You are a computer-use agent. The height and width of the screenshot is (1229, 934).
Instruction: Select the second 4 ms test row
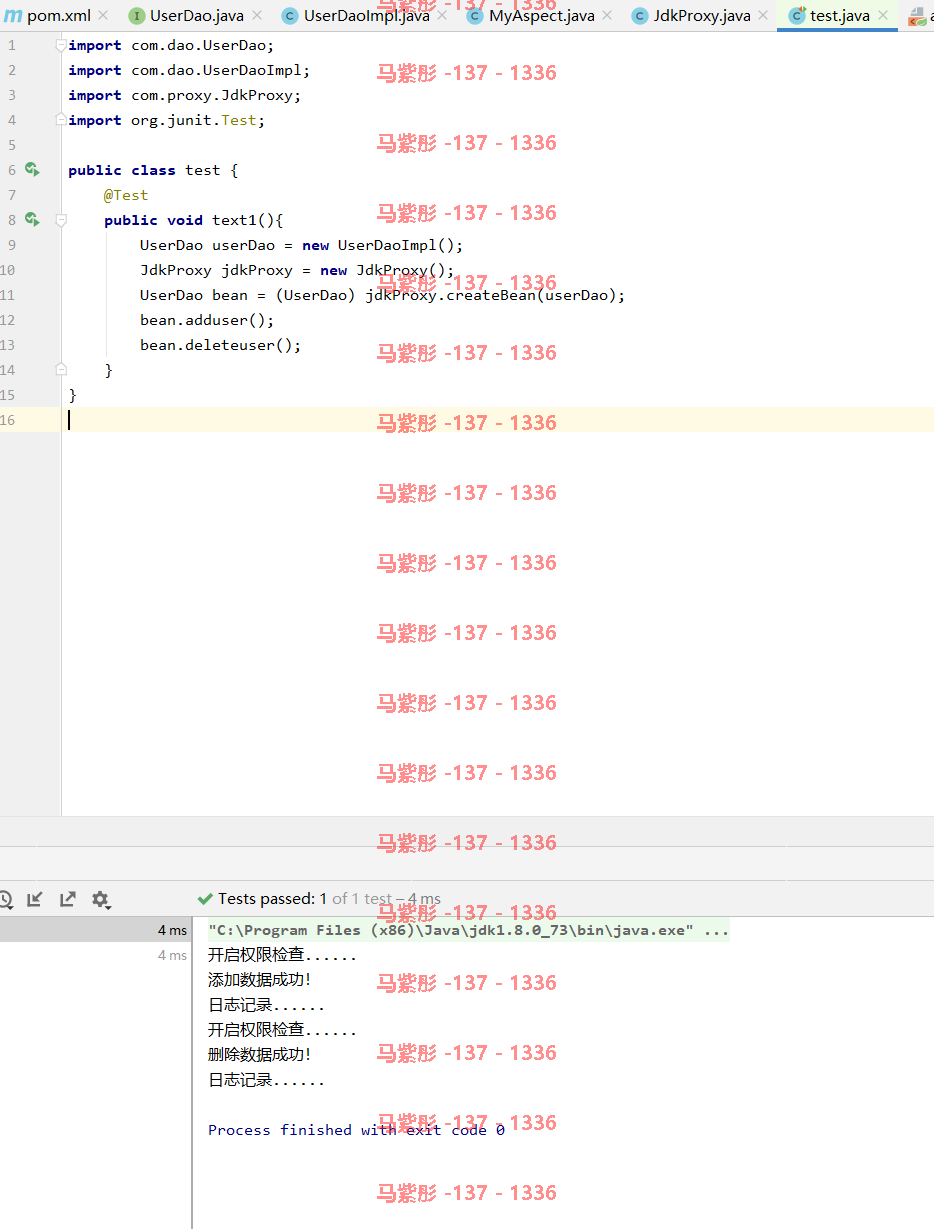coord(96,955)
